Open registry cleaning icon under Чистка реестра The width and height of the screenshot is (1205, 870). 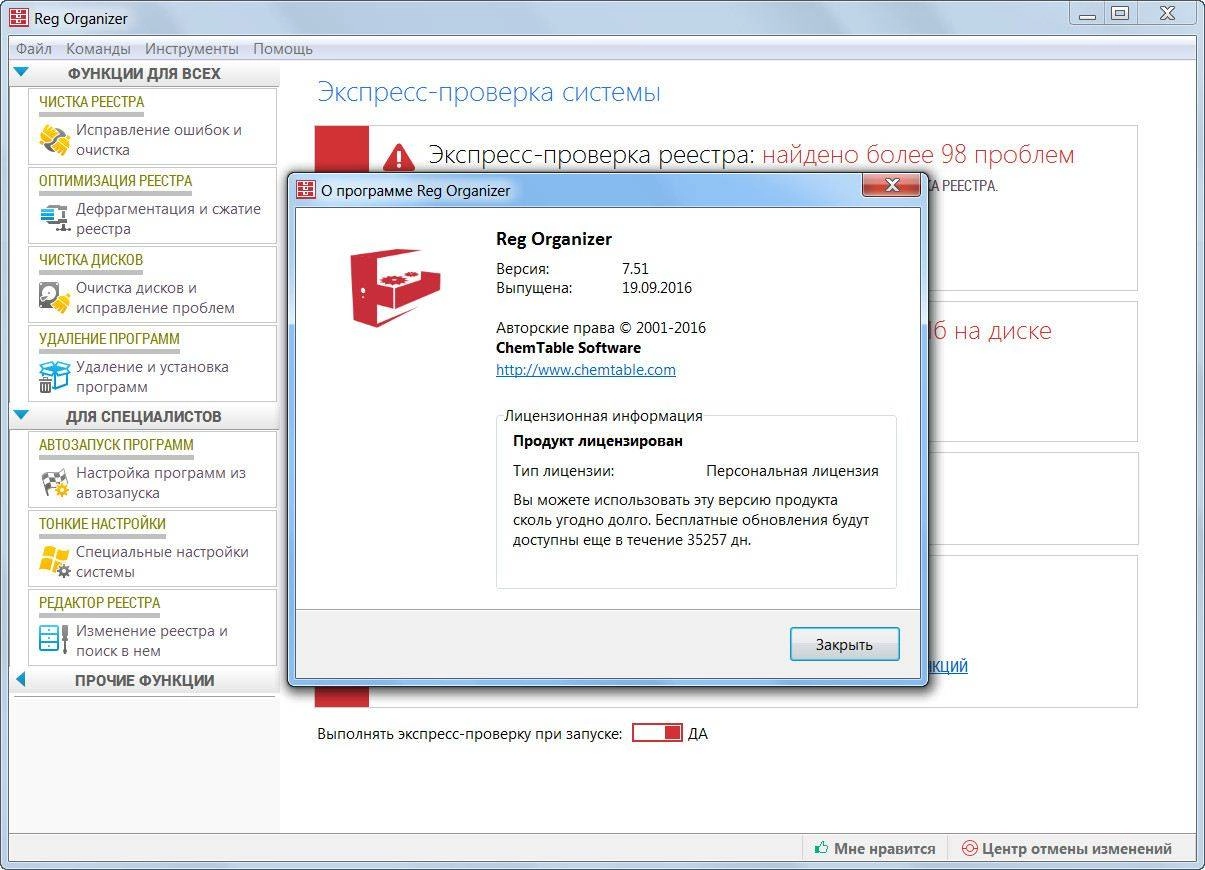click(54, 139)
